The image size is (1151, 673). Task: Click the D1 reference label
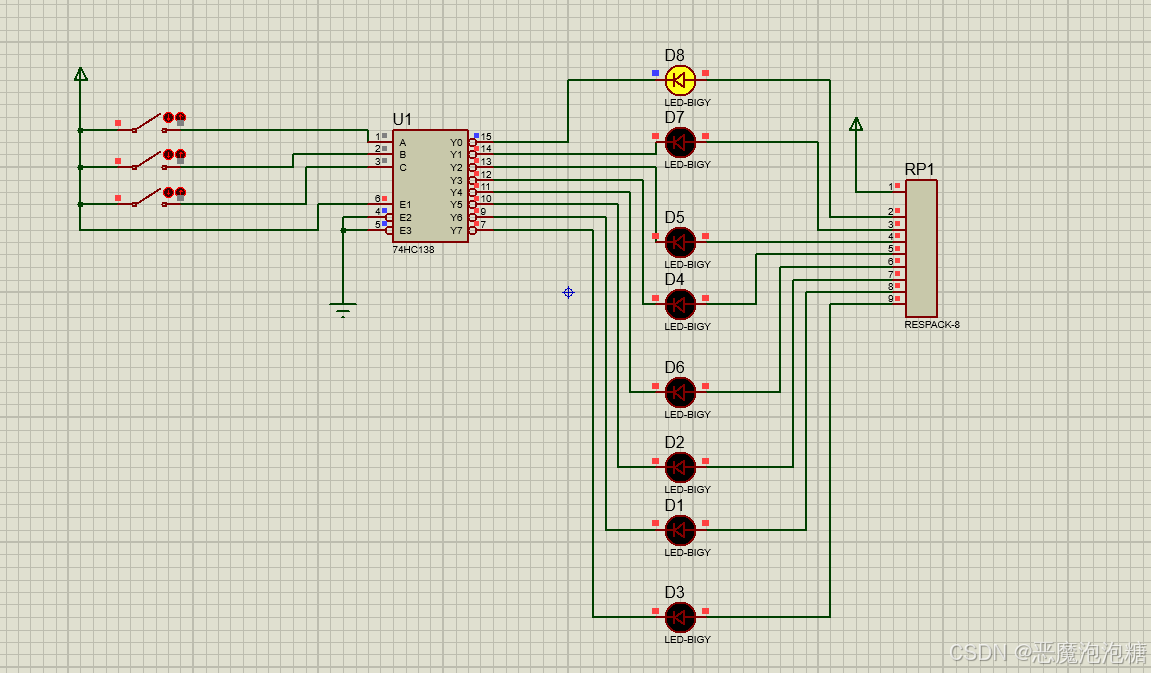pos(674,505)
